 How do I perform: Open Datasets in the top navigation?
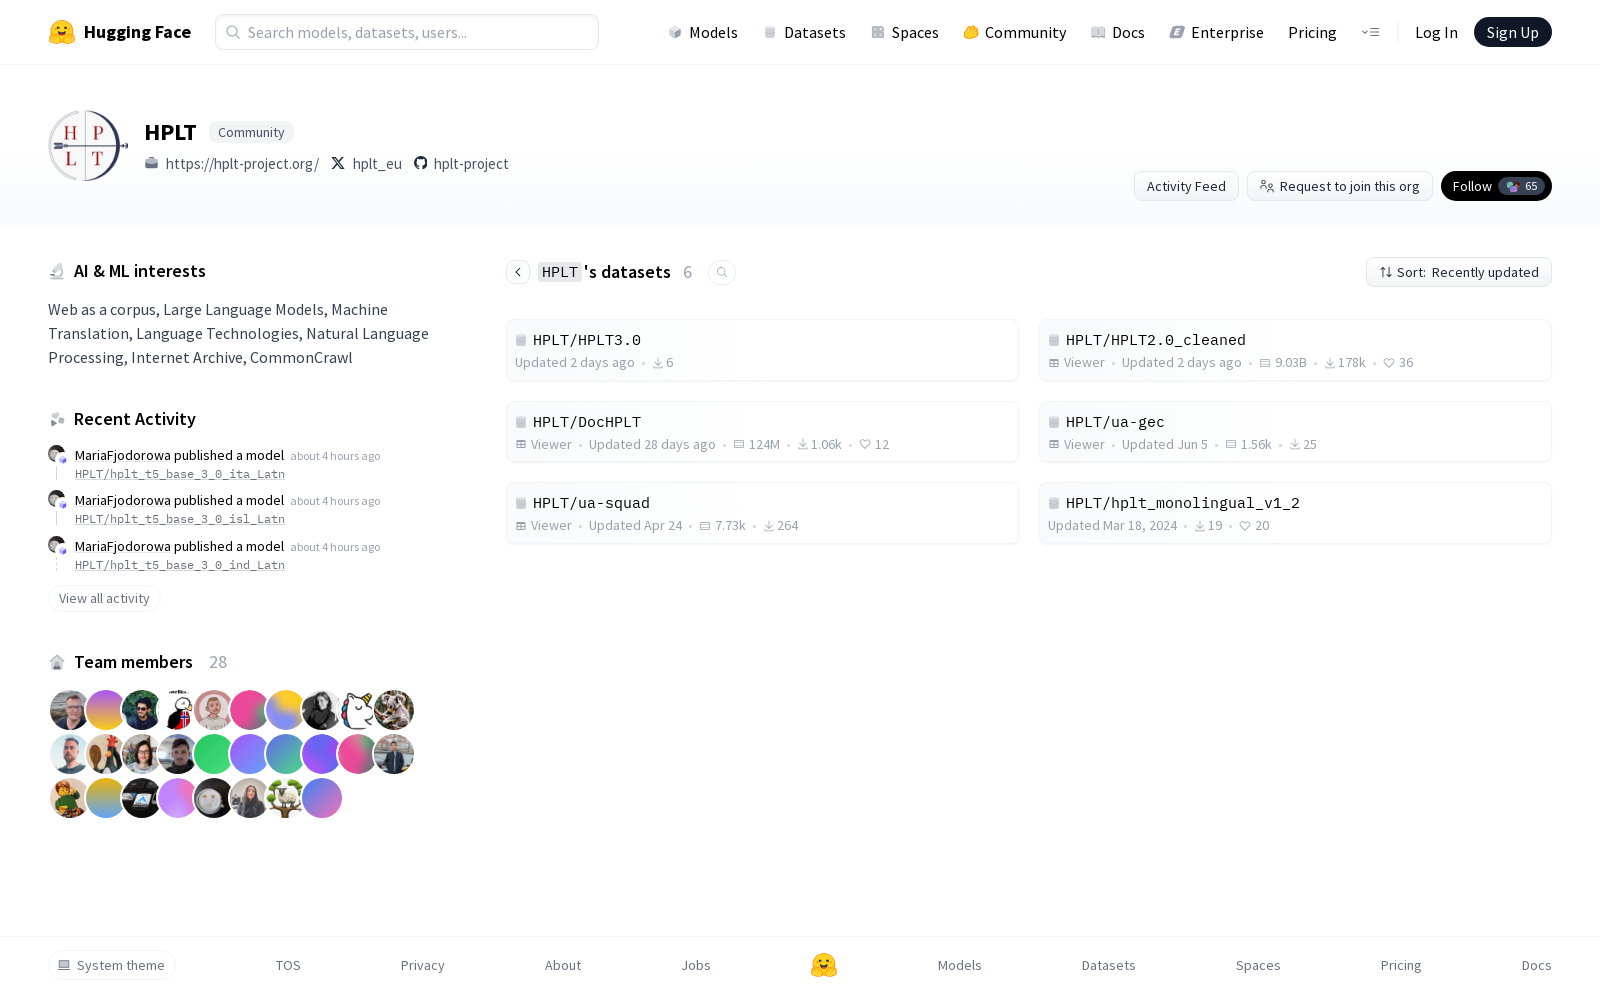[x=805, y=32]
